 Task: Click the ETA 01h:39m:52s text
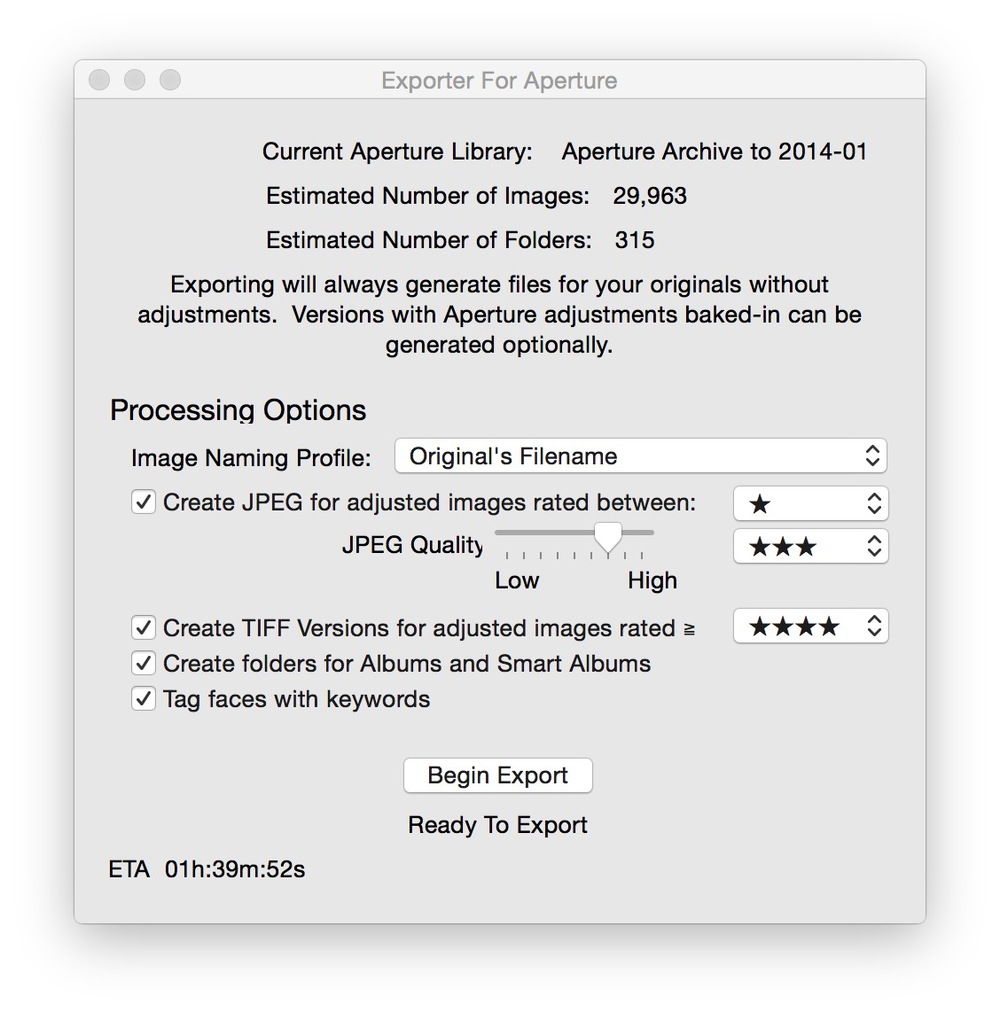(207, 869)
